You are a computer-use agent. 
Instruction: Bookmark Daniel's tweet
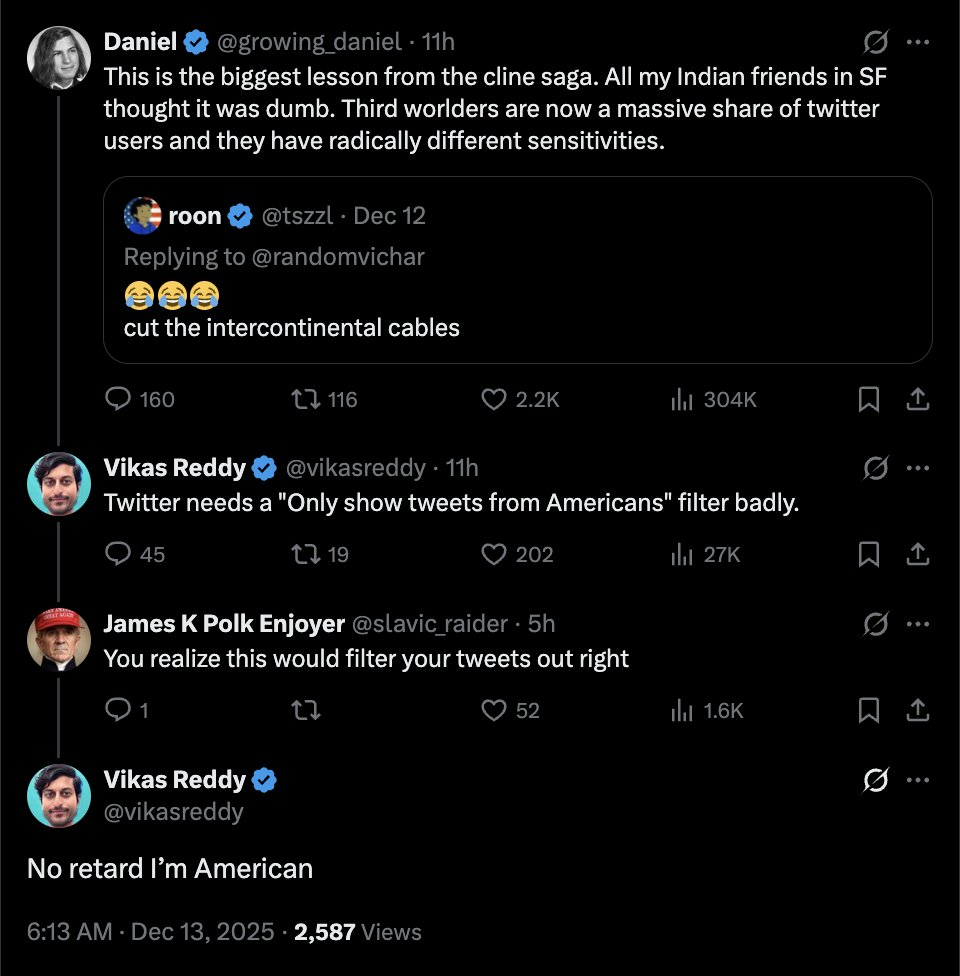click(869, 400)
